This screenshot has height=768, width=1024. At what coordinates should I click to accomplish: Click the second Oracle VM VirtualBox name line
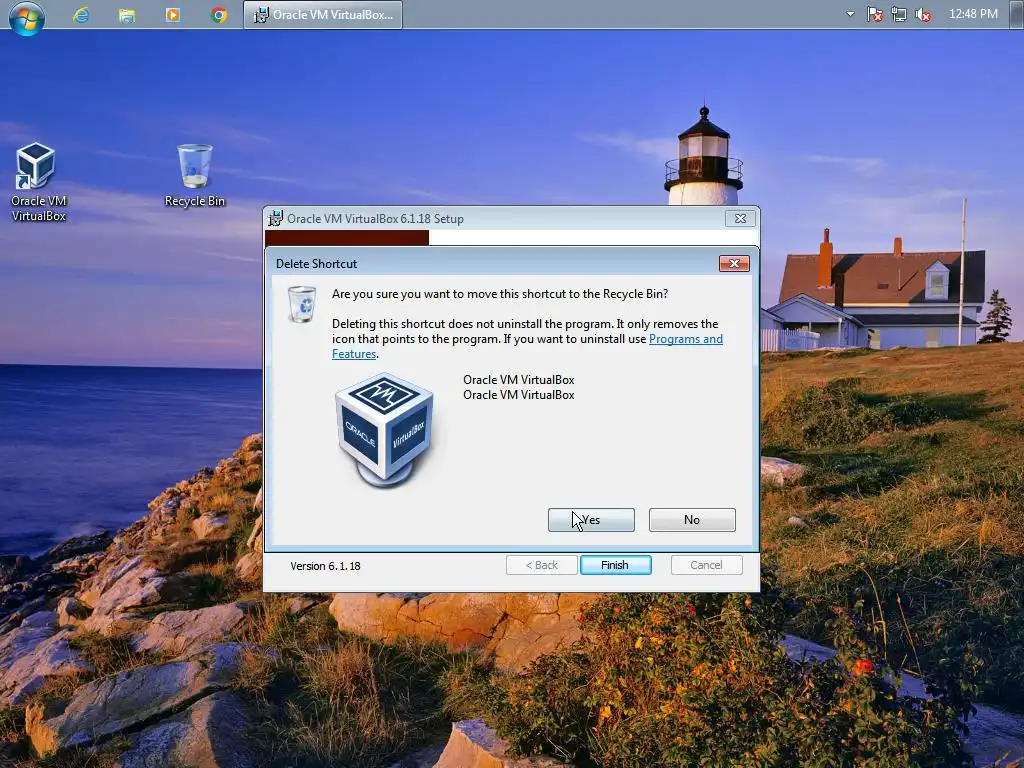519,395
